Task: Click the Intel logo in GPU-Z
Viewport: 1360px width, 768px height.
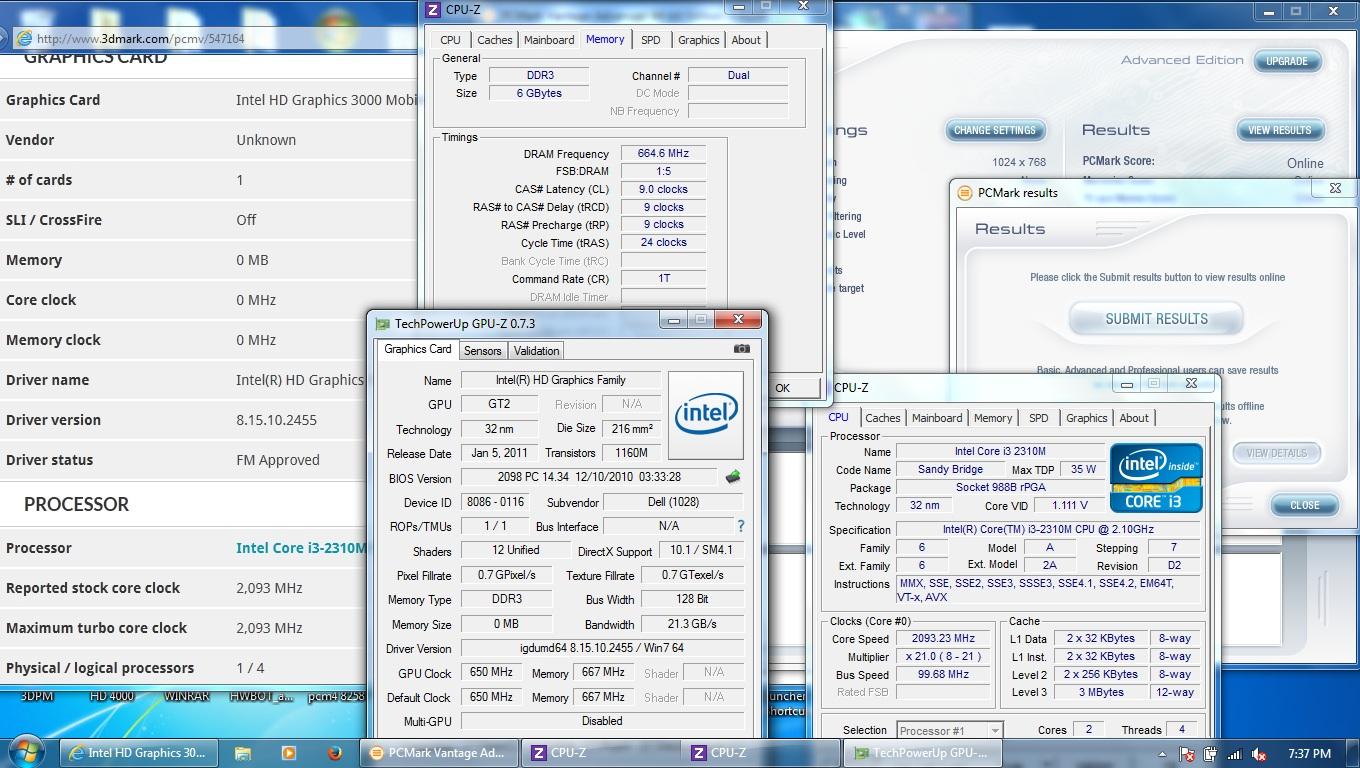Action: pyautogui.click(x=706, y=414)
